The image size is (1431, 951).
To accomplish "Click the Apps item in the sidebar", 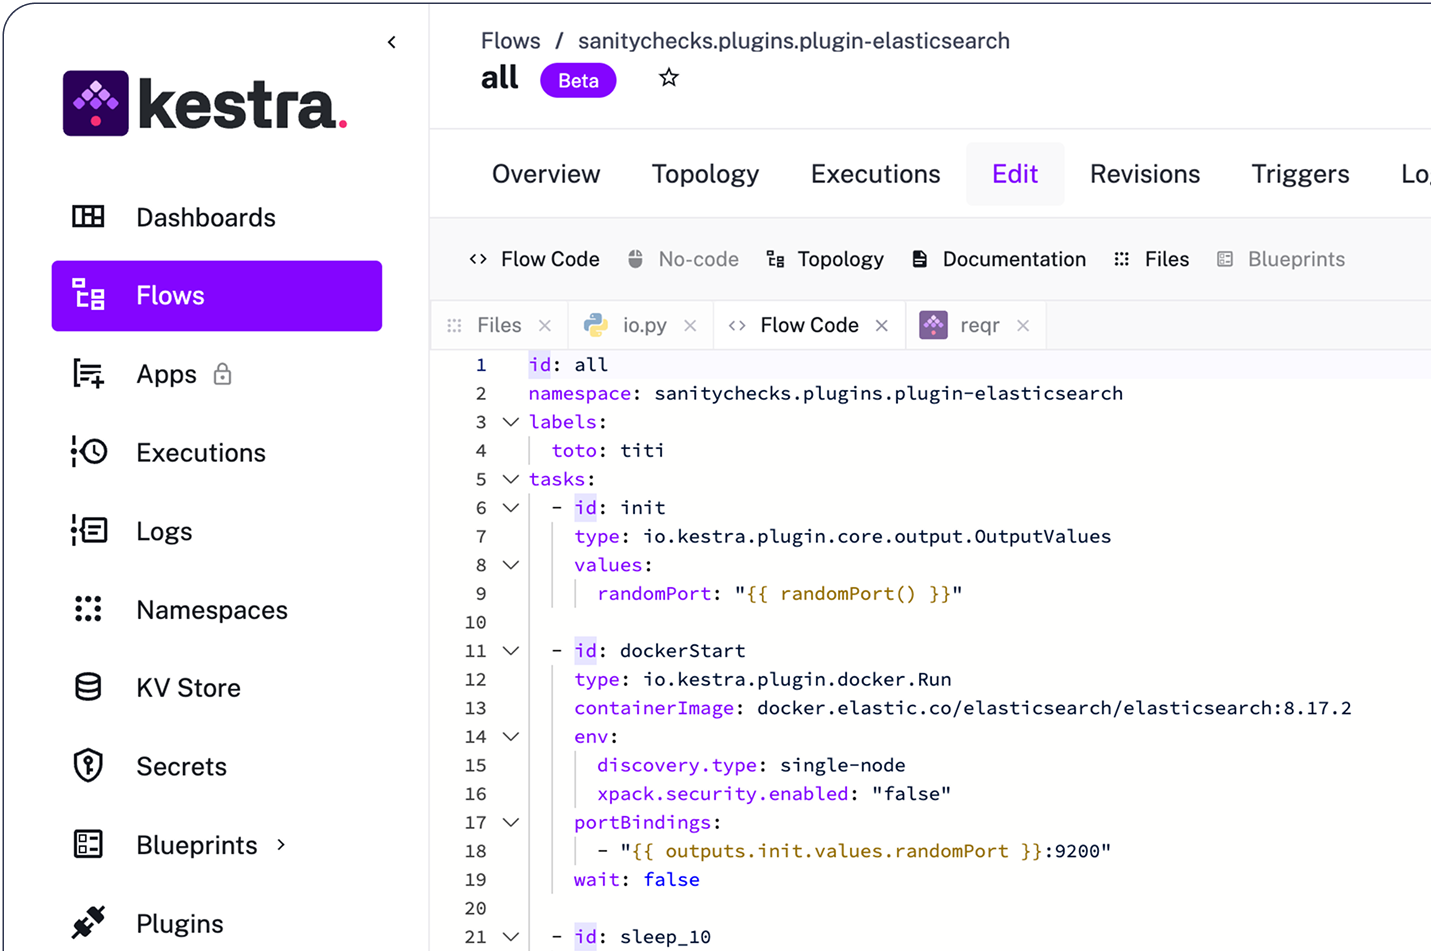I will coord(166,374).
